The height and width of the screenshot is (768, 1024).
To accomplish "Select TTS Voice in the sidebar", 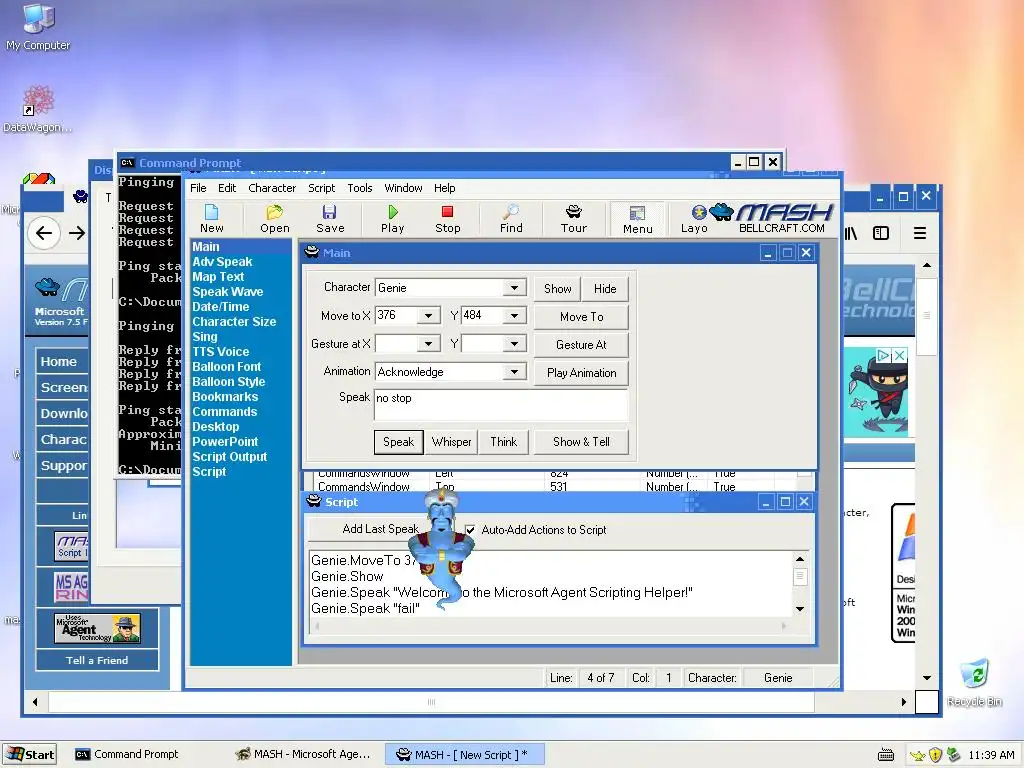I will pos(220,351).
